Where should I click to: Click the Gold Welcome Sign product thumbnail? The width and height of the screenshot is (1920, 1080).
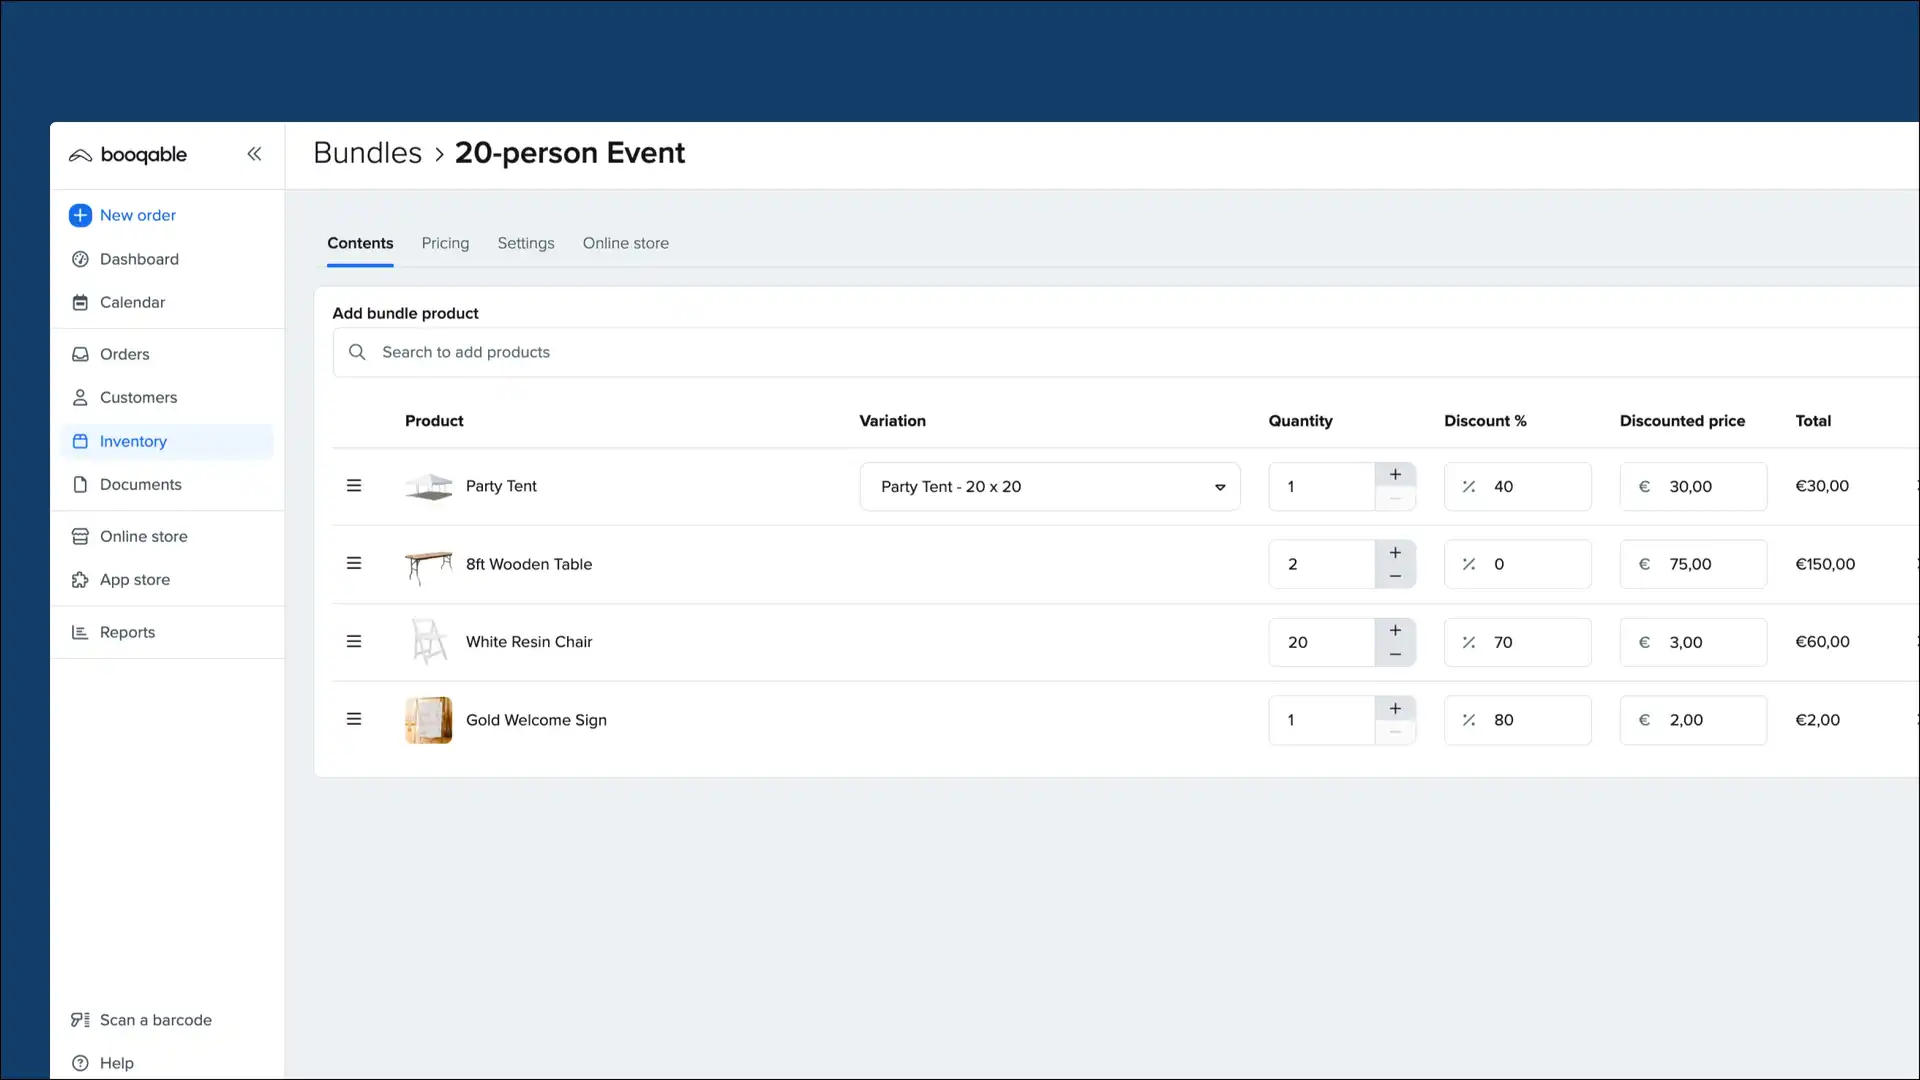coord(428,719)
